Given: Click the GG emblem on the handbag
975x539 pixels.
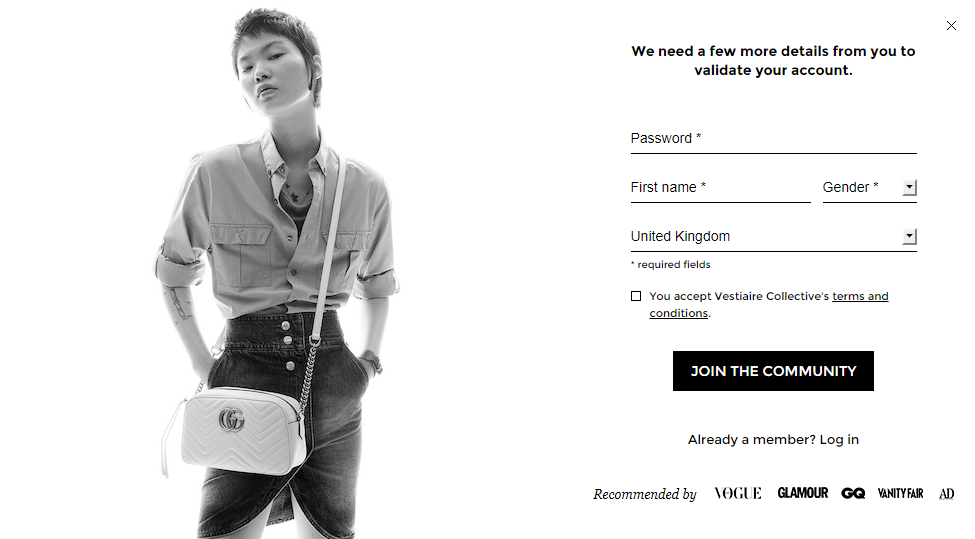Looking at the screenshot, I should [x=231, y=420].
